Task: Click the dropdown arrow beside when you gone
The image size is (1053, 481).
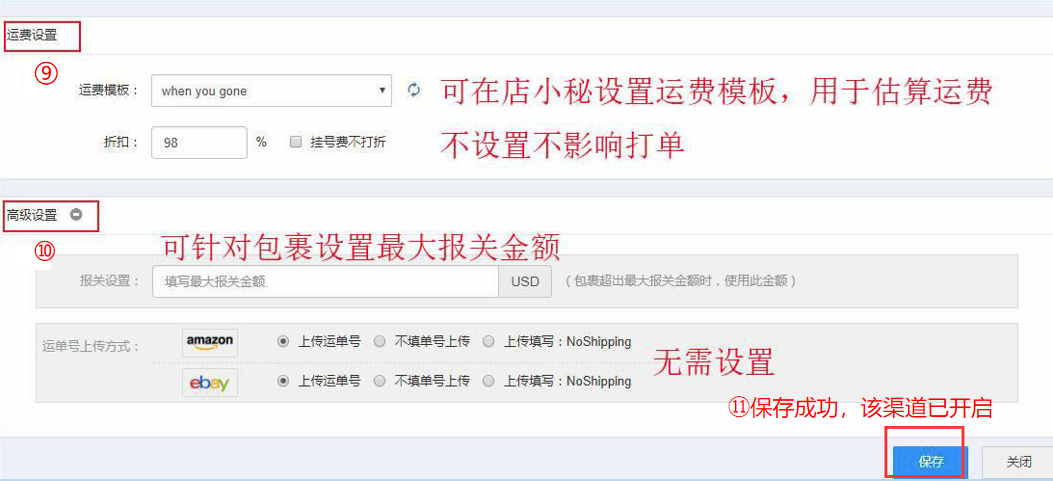Action: [381, 90]
